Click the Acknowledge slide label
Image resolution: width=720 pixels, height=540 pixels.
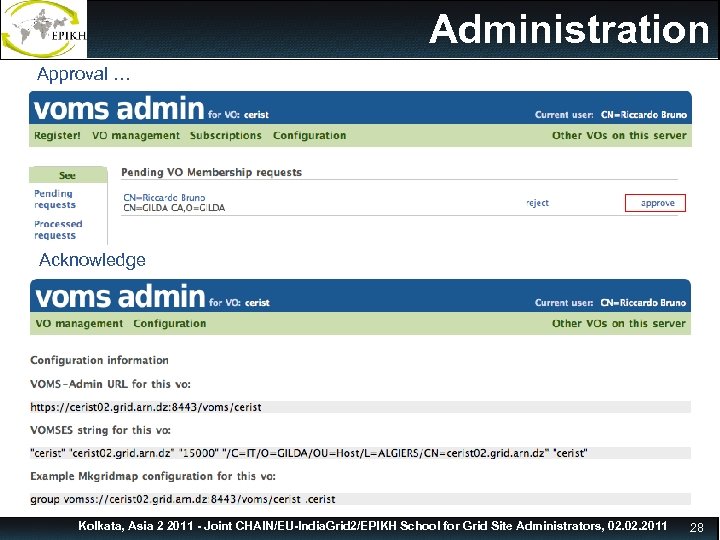coord(92,260)
